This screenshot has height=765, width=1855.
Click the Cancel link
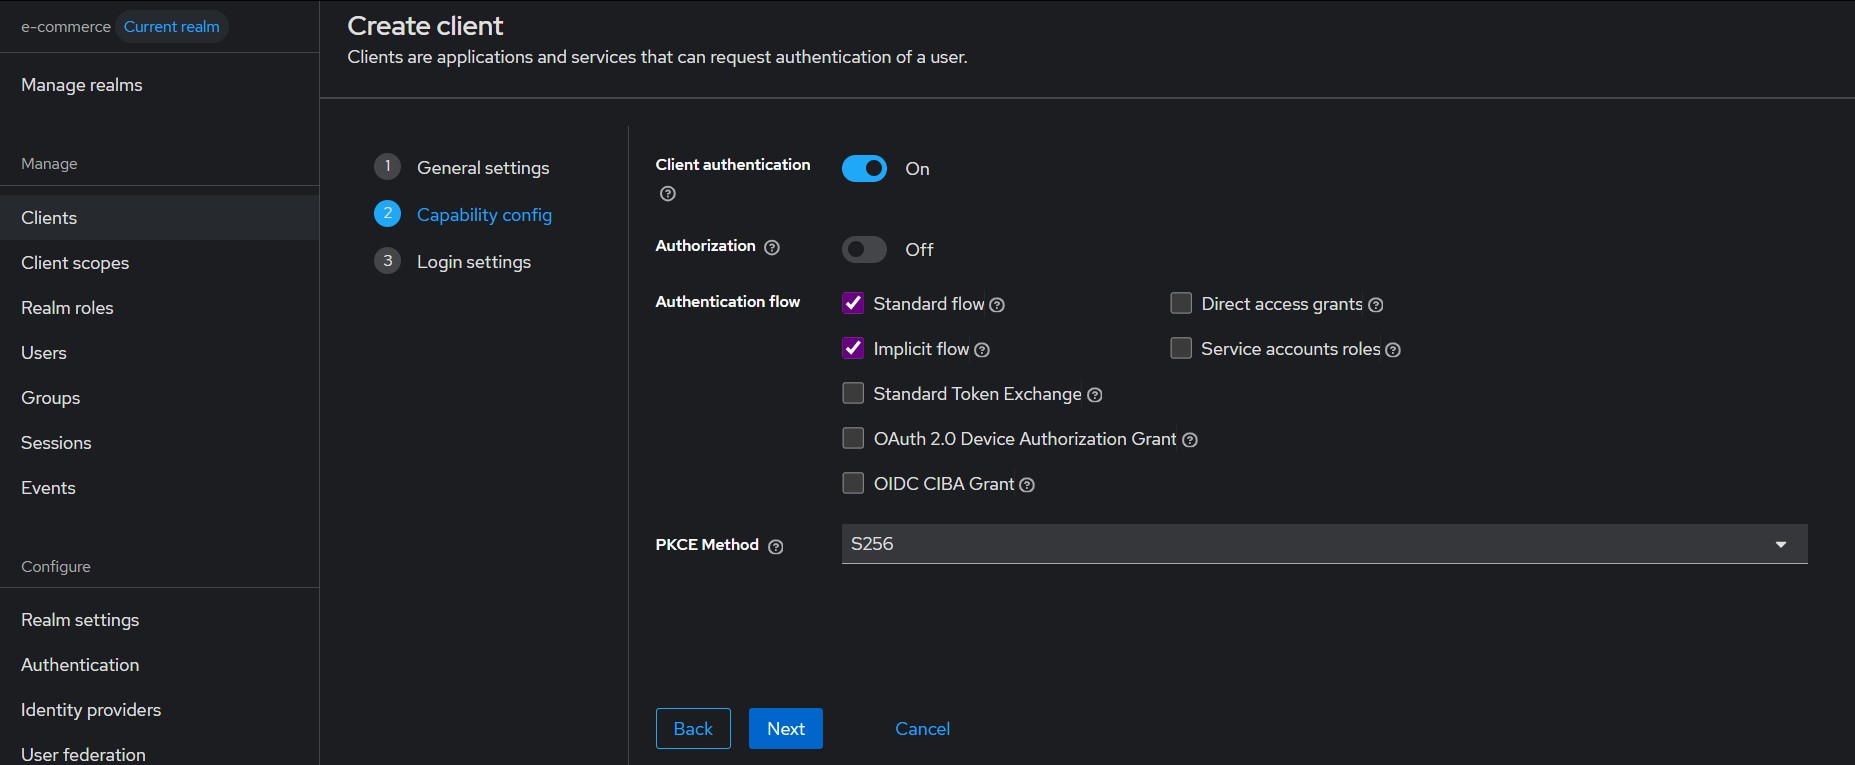click(922, 729)
